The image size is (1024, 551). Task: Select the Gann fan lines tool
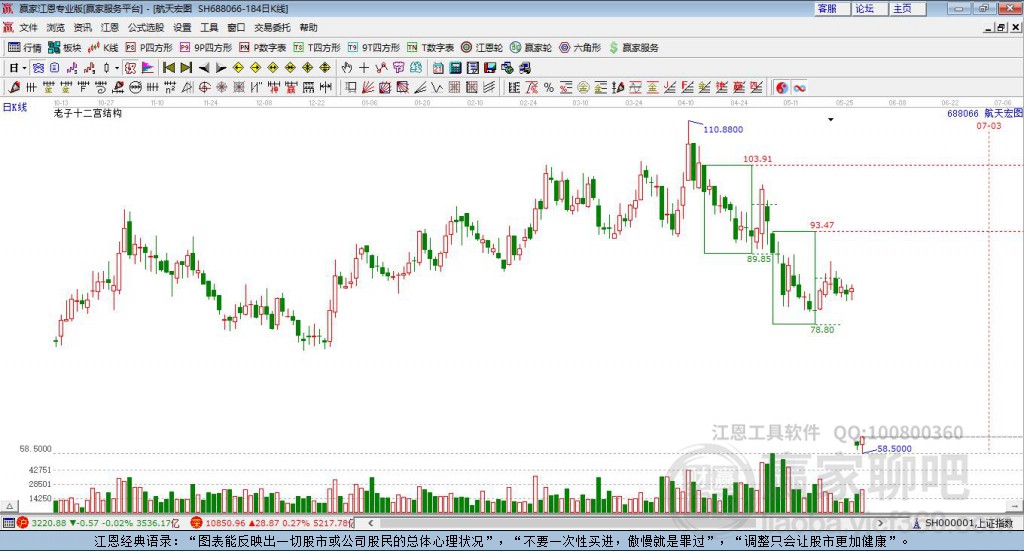(x=368, y=87)
